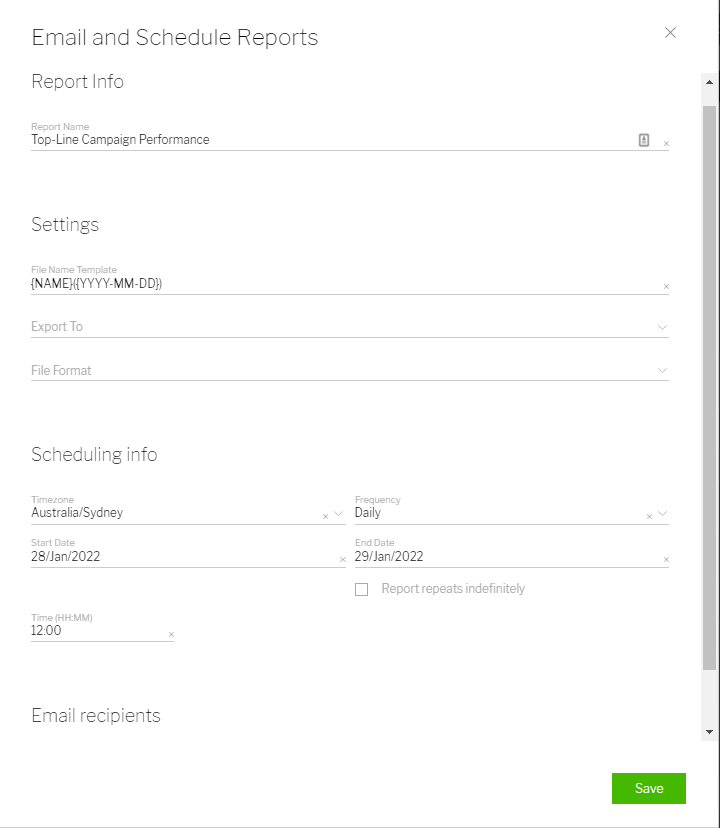Click the scrollbar down arrow
The width and height of the screenshot is (720, 828).
709,732
